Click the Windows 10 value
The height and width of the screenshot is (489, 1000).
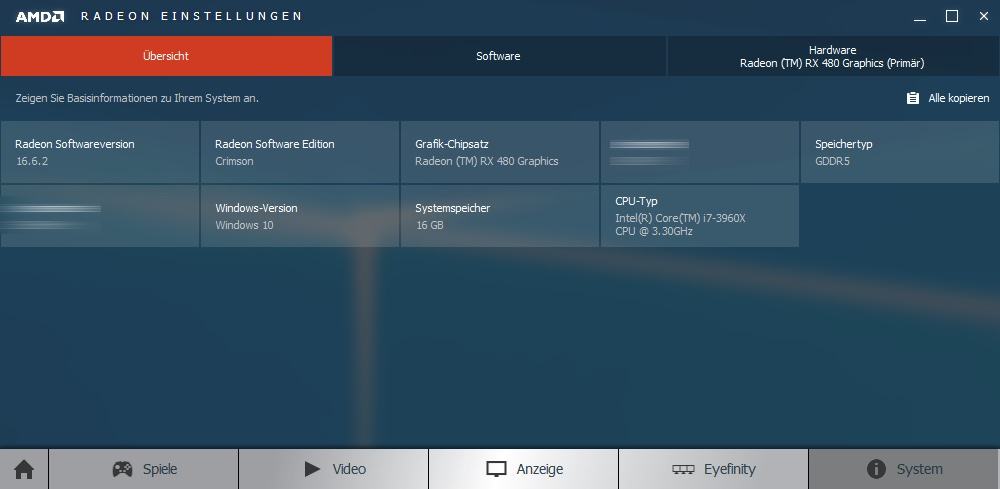click(244, 225)
